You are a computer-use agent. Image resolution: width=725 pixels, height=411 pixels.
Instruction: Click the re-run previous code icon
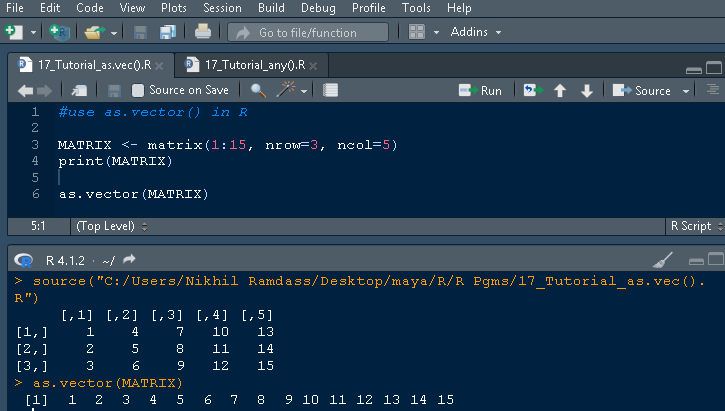click(x=530, y=90)
